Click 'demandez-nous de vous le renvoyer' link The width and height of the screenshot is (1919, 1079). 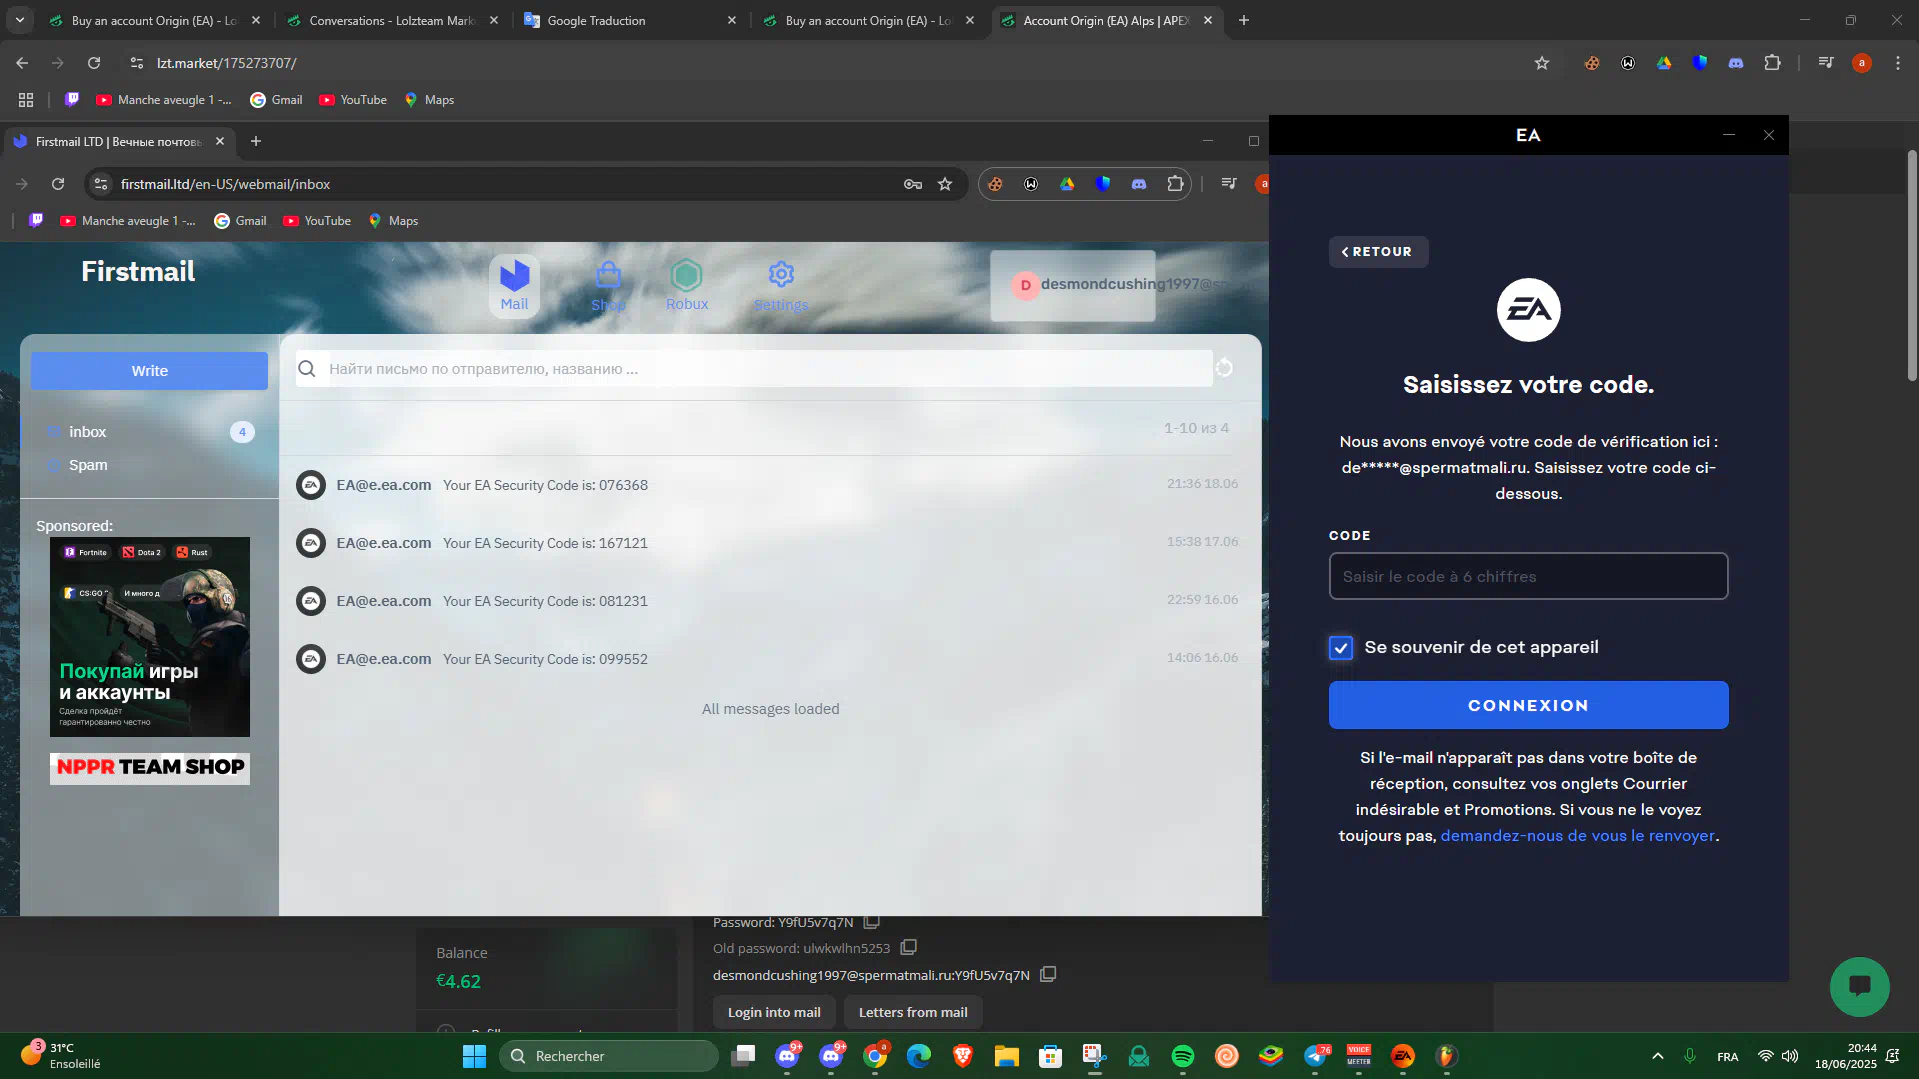1577,836
